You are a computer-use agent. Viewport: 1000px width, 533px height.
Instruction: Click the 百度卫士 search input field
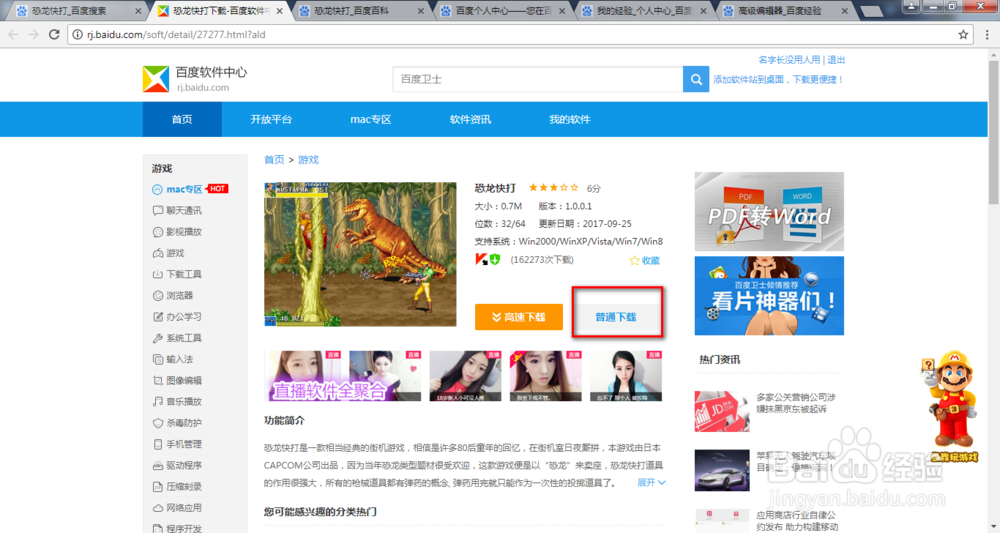[538, 79]
